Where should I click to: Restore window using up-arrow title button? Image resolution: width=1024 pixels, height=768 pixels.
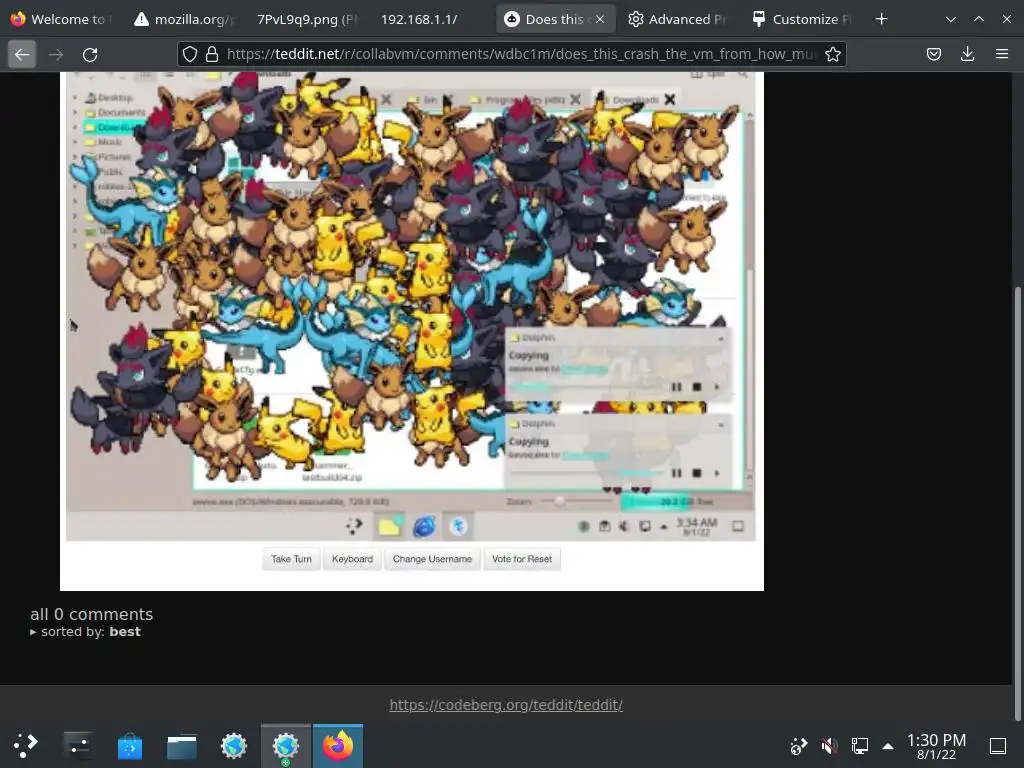coord(979,19)
